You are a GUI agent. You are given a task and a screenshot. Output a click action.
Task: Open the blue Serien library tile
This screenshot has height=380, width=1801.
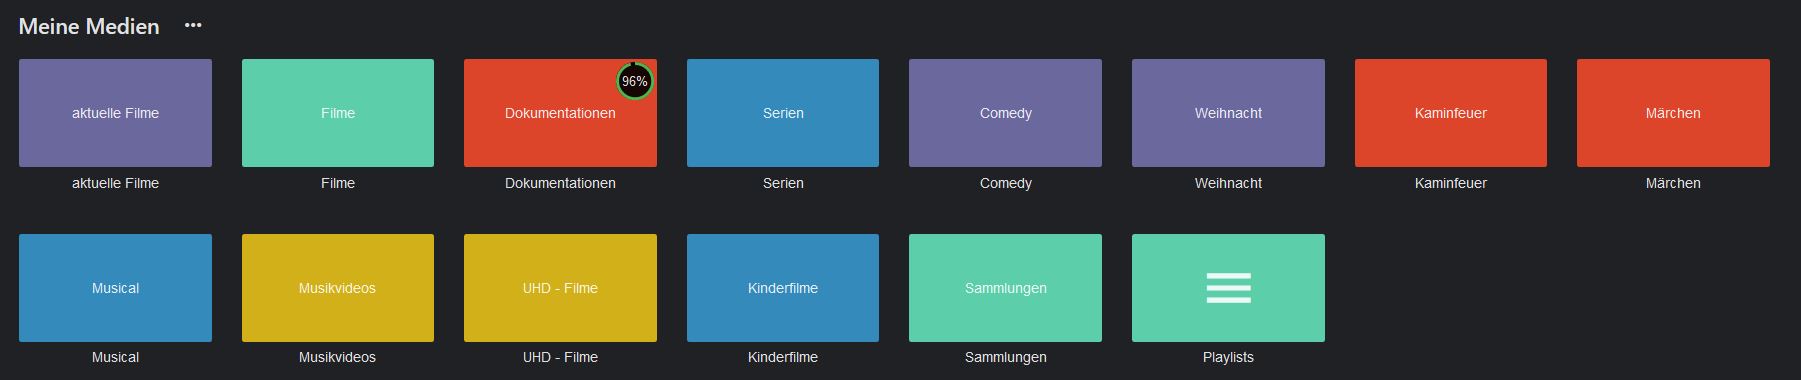tap(783, 113)
